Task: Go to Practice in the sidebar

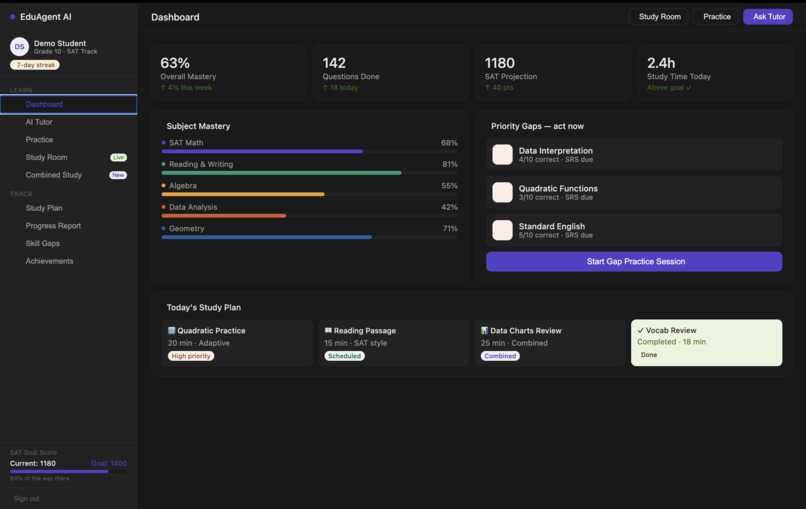Action: (69, 140)
